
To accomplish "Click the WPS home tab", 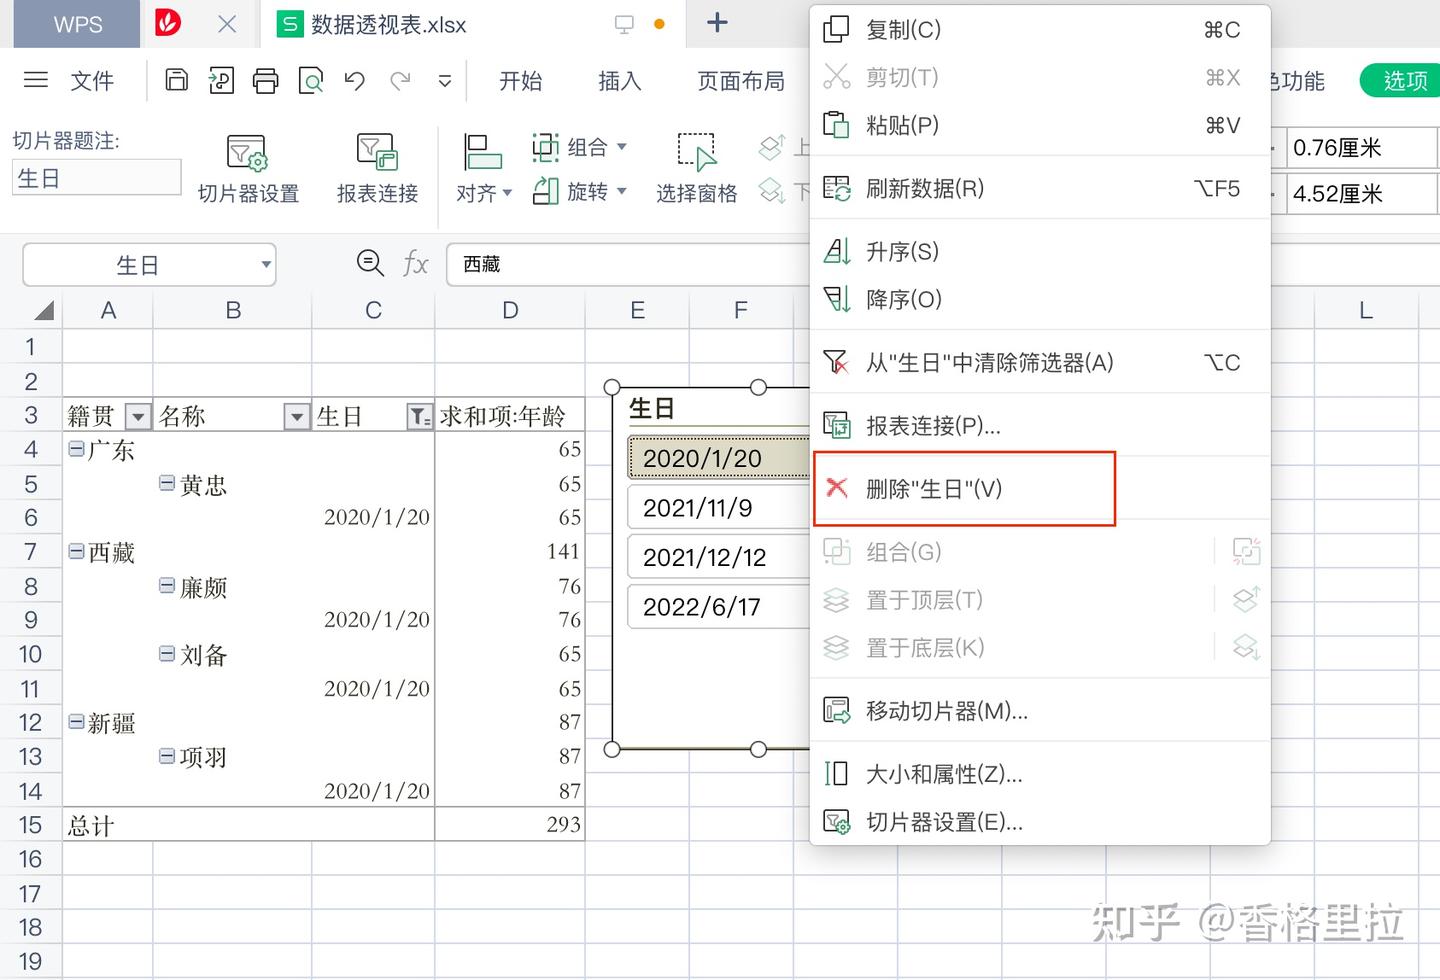I will tap(77, 24).
